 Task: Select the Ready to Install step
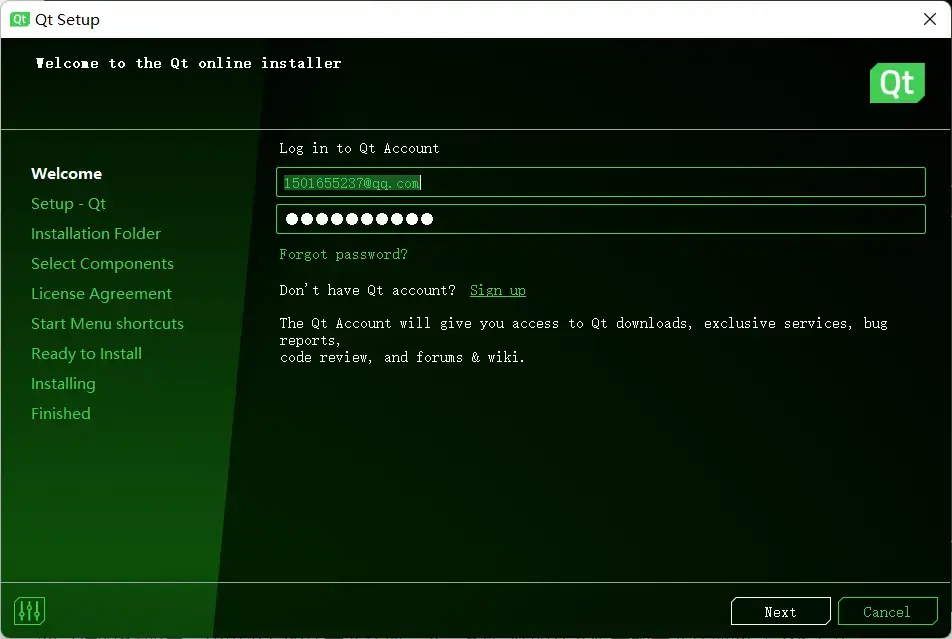[86, 354]
